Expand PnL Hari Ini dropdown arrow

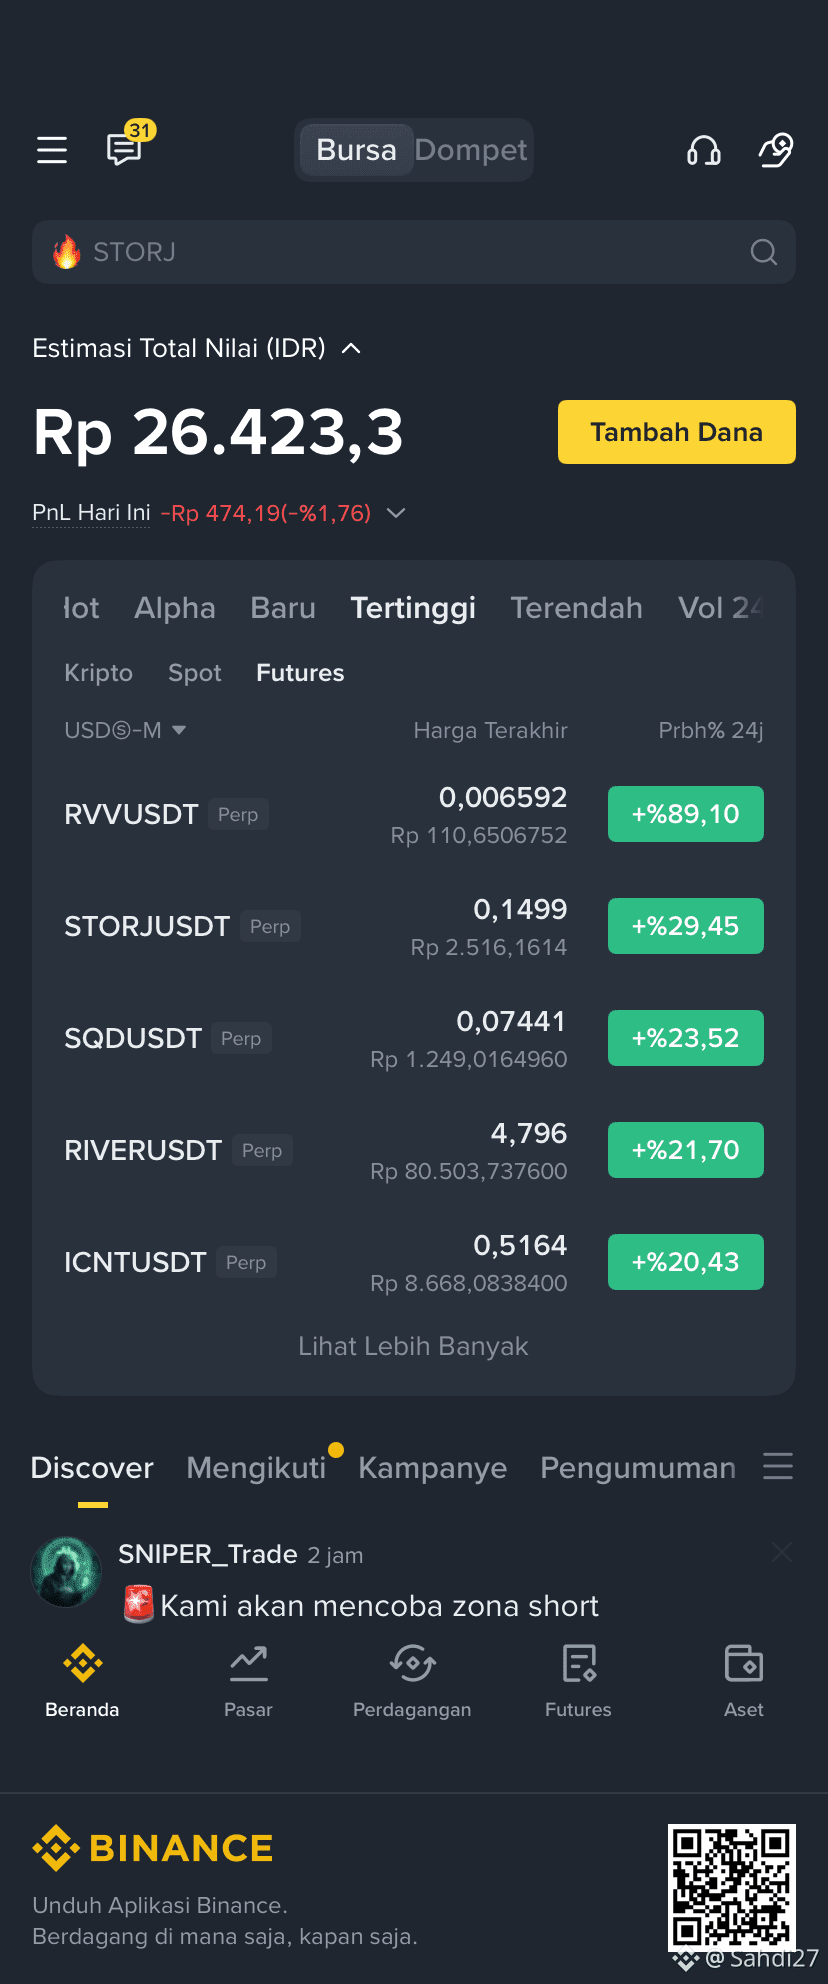(x=396, y=513)
